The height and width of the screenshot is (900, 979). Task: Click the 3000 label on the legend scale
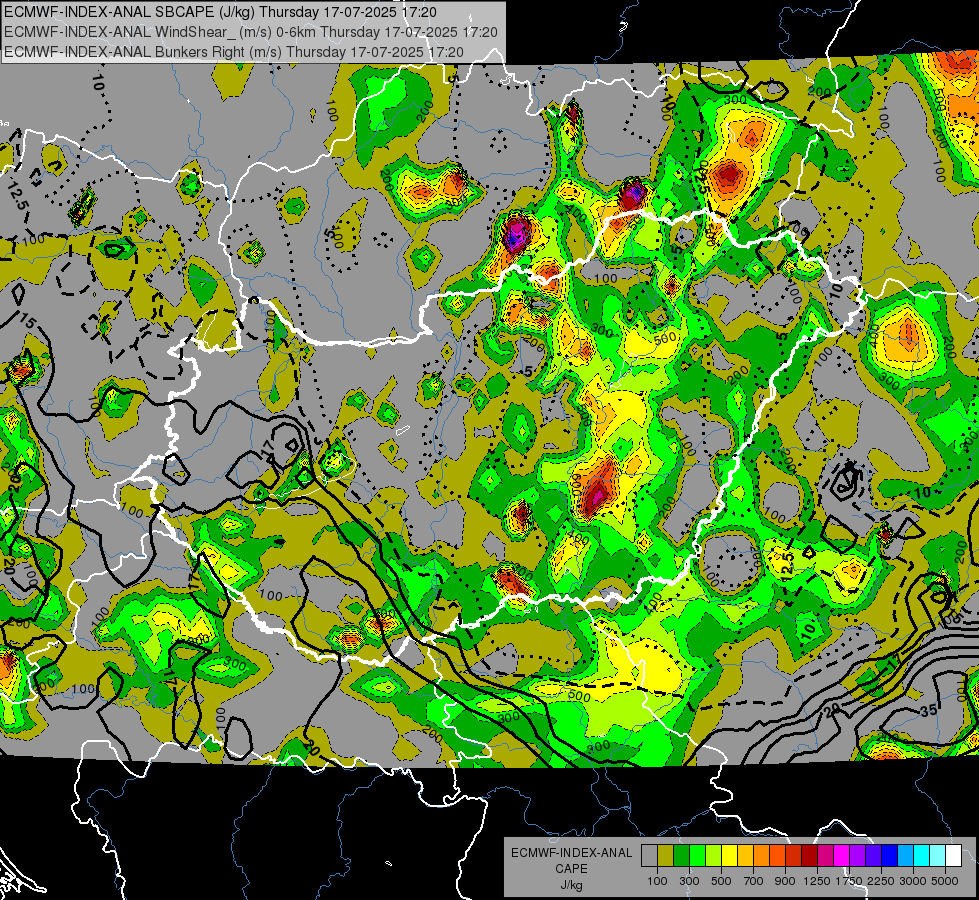pos(912,881)
